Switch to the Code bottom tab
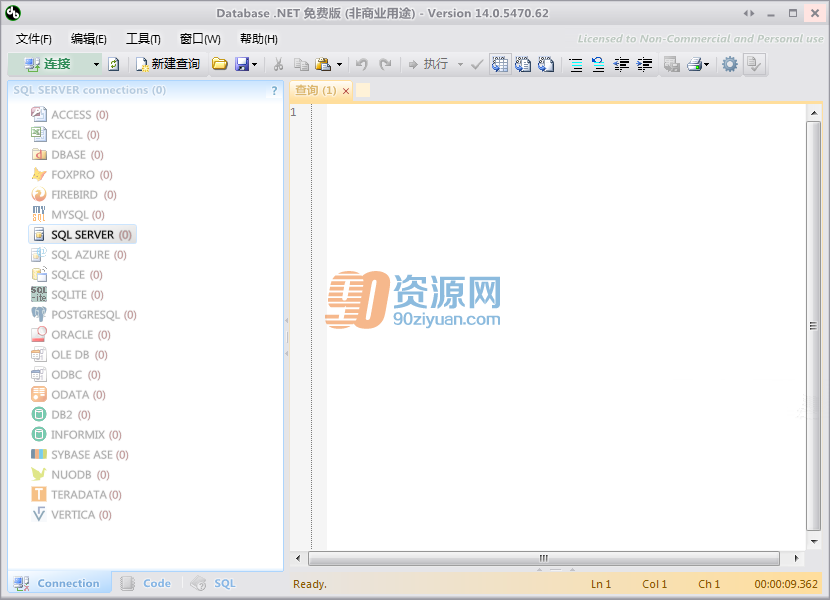This screenshot has height=600, width=830. coord(146,583)
